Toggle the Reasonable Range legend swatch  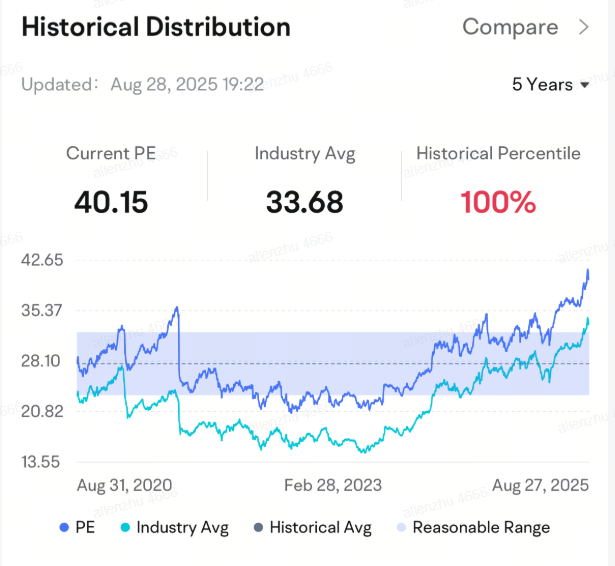[x=401, y=527]
